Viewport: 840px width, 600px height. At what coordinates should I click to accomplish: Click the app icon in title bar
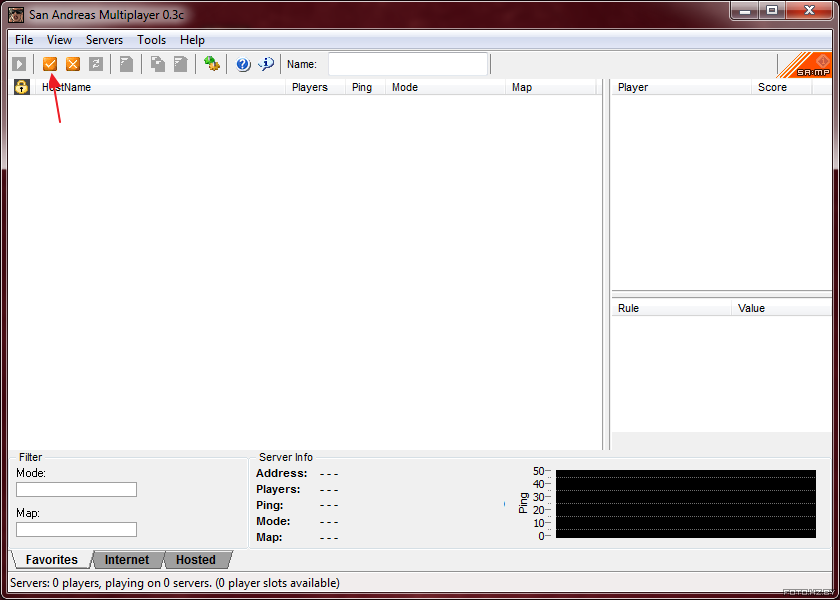16,14
